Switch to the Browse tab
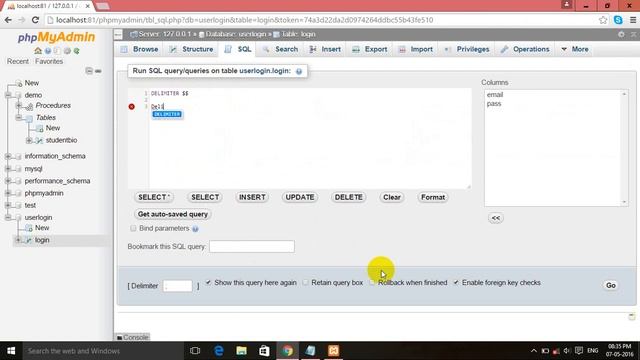The height and width of the screenshot is (360, 640). click(x=140, y=49)
